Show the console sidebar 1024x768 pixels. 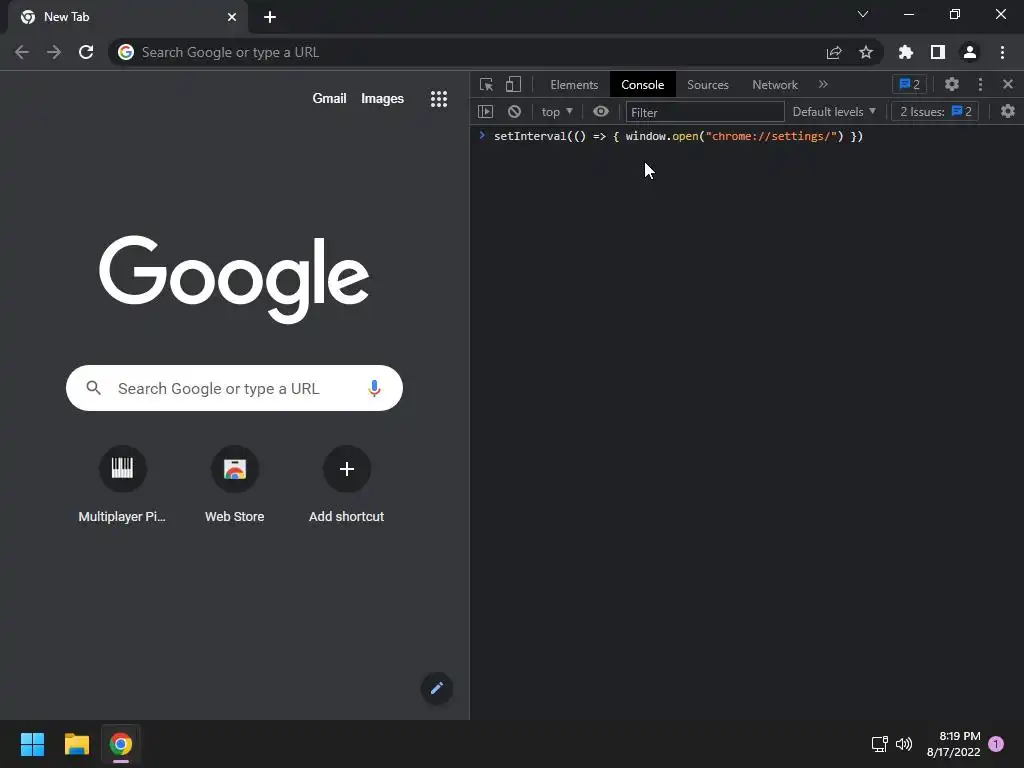point(485,112)
